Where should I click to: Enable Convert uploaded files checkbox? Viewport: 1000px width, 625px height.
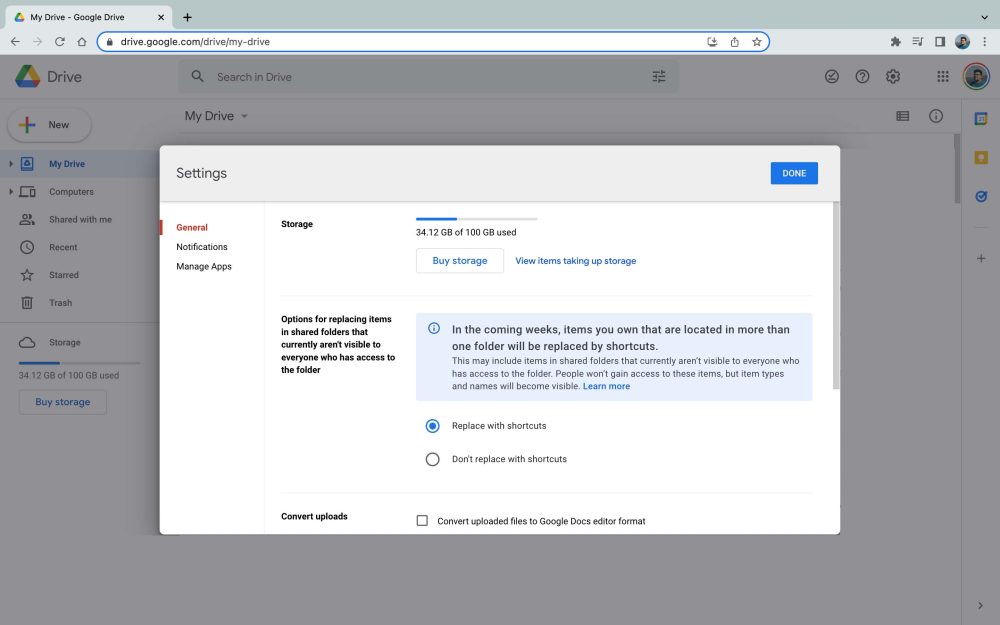422,521
